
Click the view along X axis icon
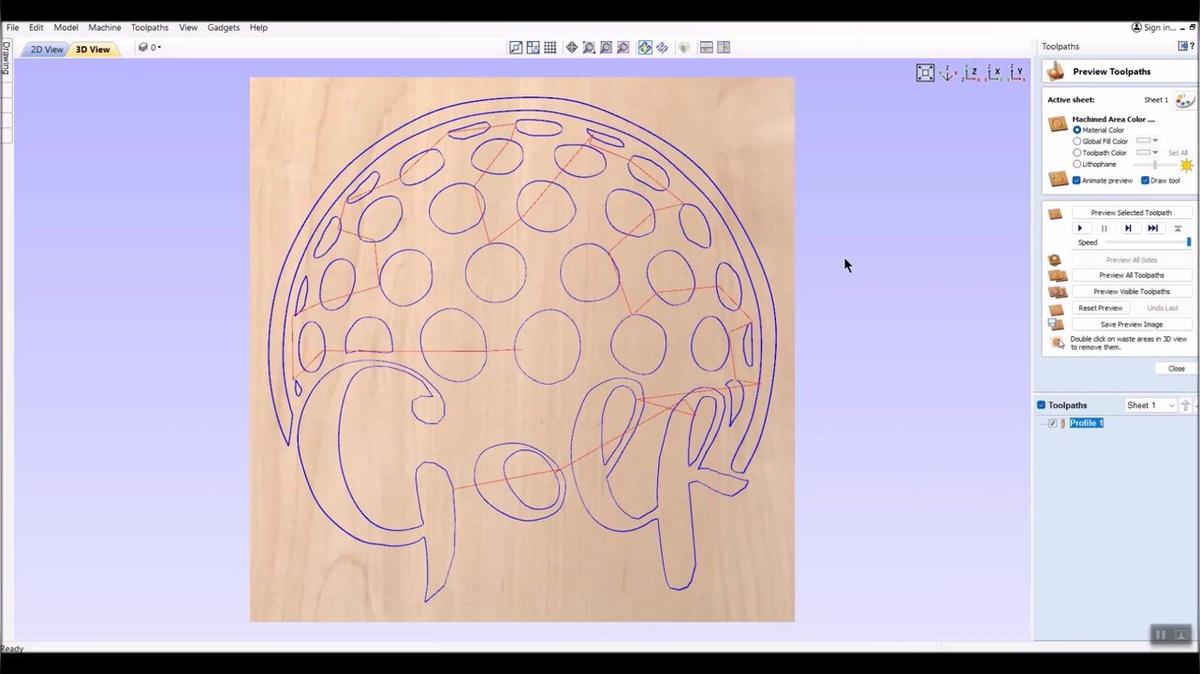point(993,73)
